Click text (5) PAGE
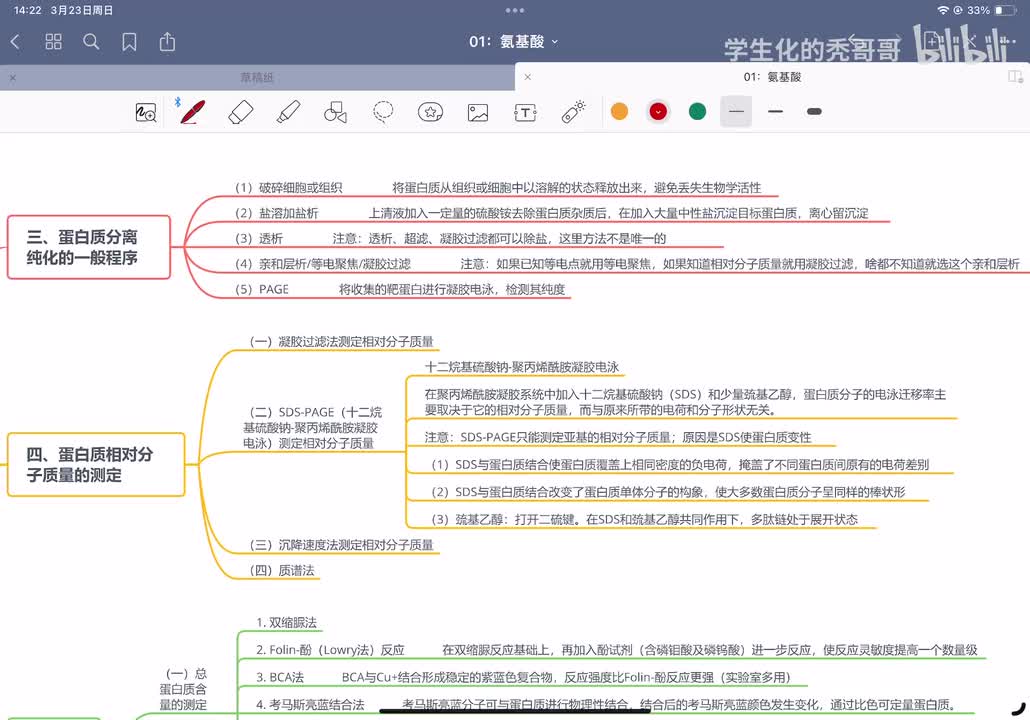This screenshot has width=1030, height=720. click(x=261, y=289)
